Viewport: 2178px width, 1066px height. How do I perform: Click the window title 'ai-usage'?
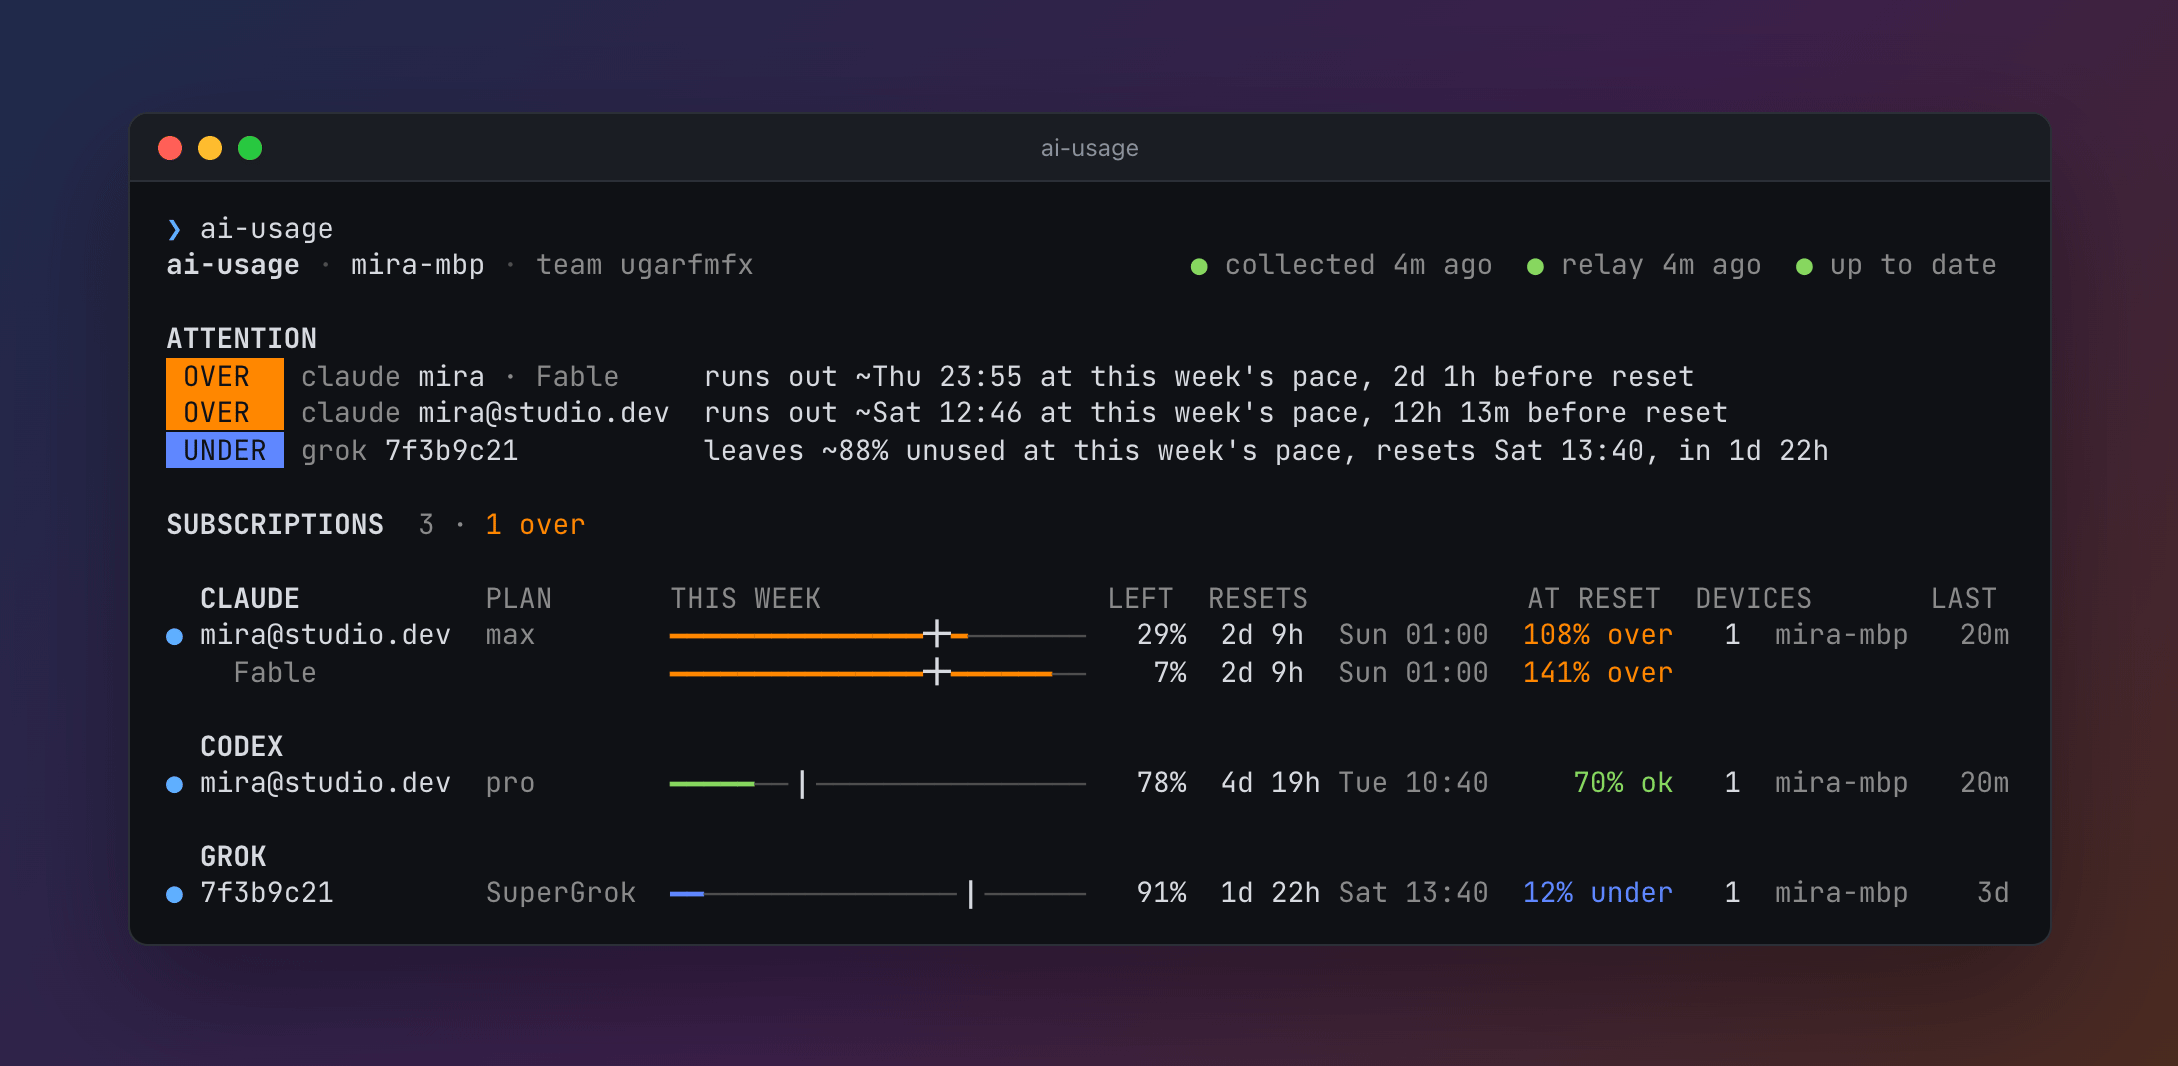[1089, 148]
